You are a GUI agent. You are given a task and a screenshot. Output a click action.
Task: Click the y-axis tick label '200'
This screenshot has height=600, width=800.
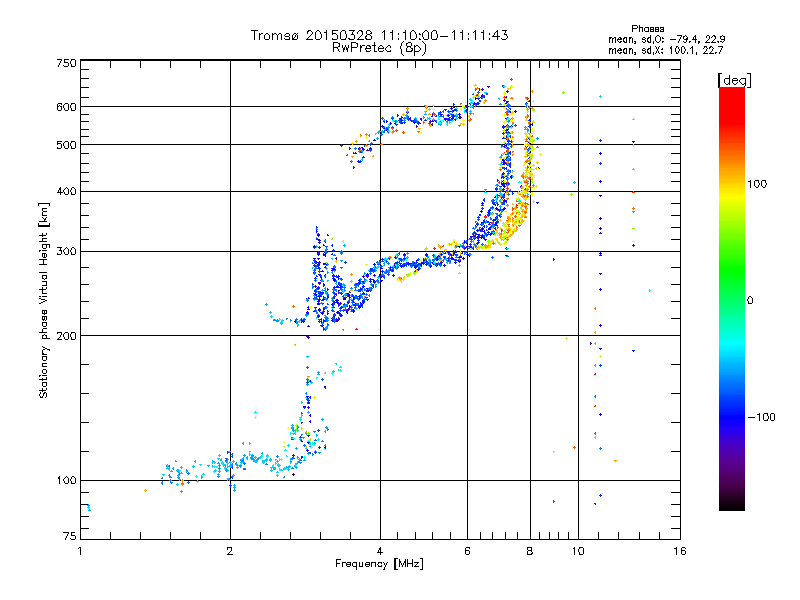tap(66, 336)
